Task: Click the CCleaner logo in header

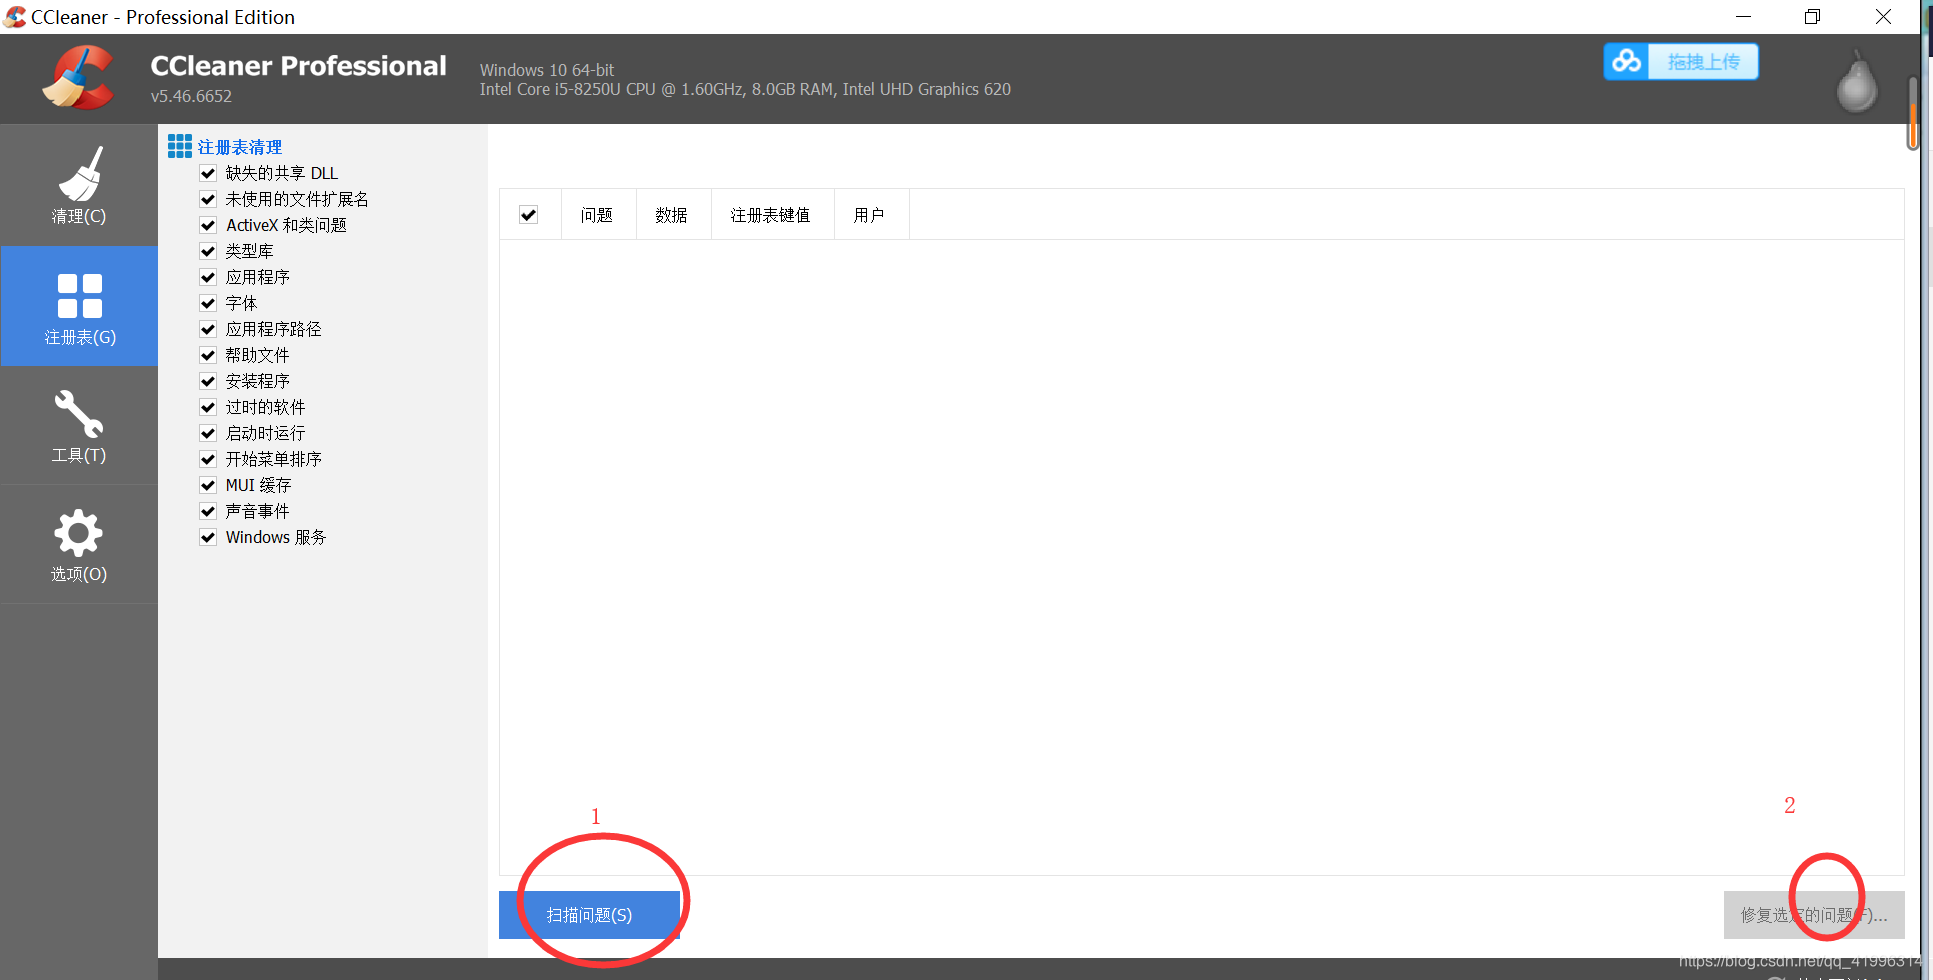Action: [78, 78]
